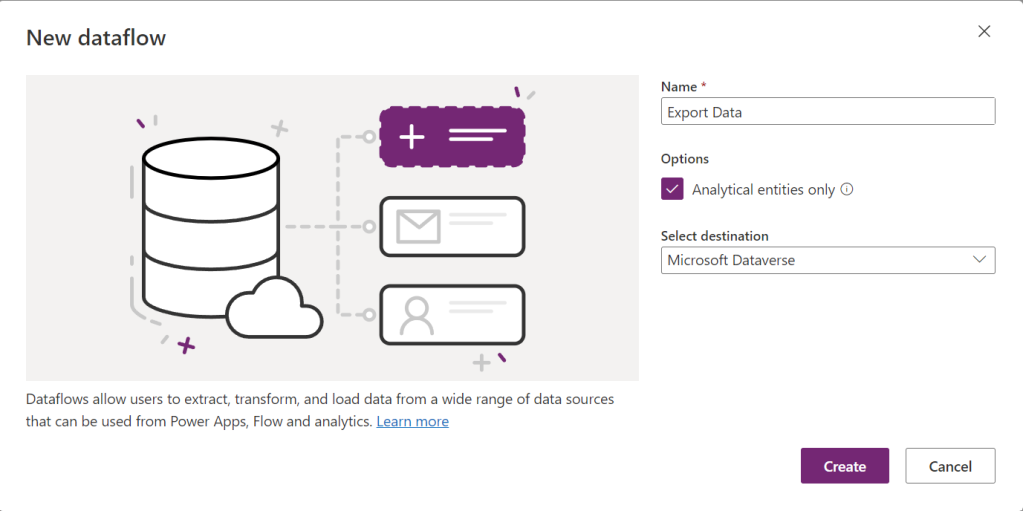Click the Options heading
The height and width of the screenshot is (511, 1023).
click(x=684, y=159)
